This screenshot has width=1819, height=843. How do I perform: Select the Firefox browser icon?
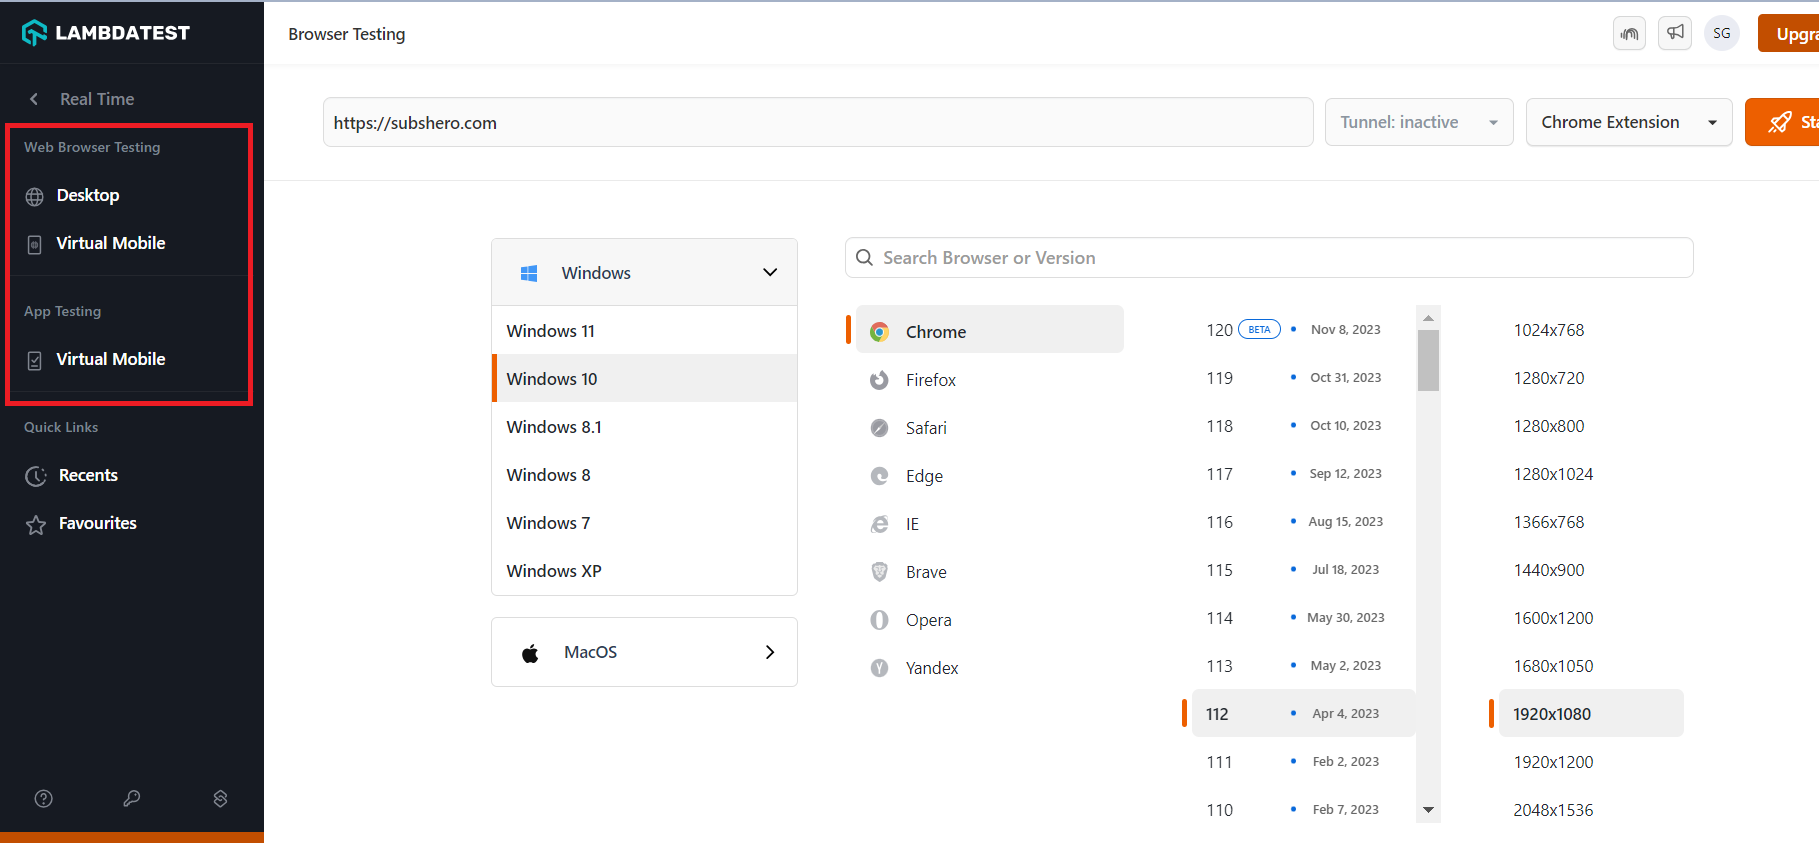coord(879,380)
